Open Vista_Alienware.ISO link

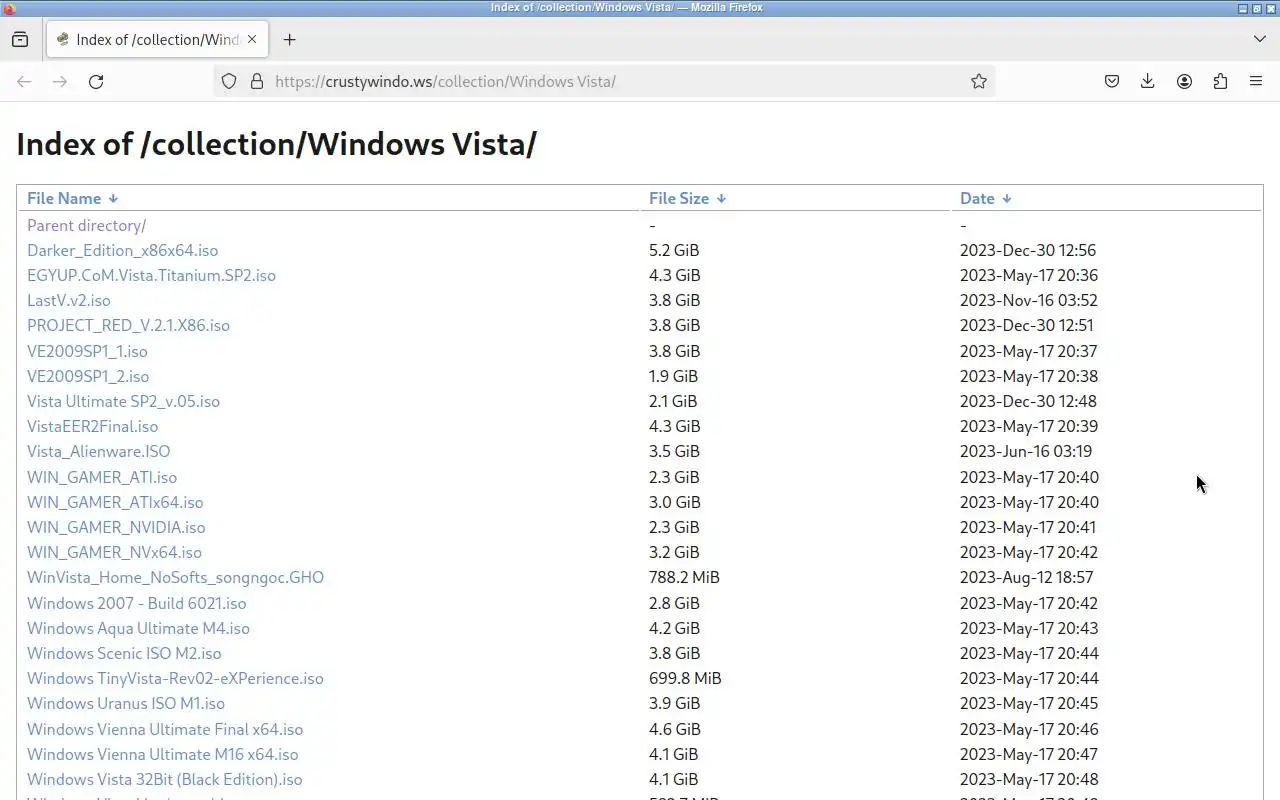[x=98, y=451]
